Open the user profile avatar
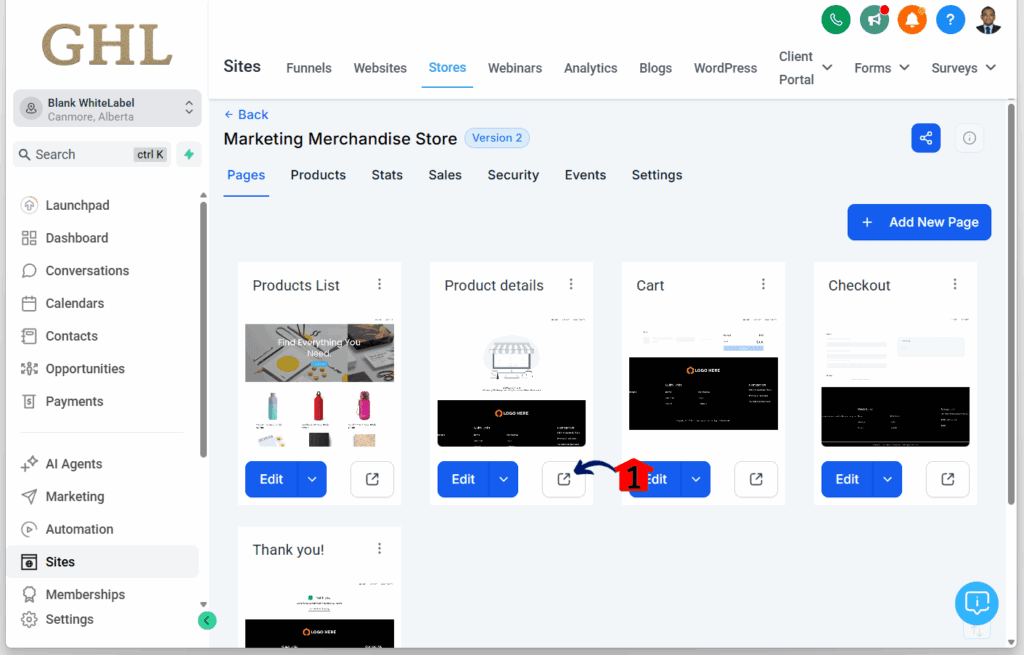The width and height of the screenshot is (1024, 655). [988, 20]
